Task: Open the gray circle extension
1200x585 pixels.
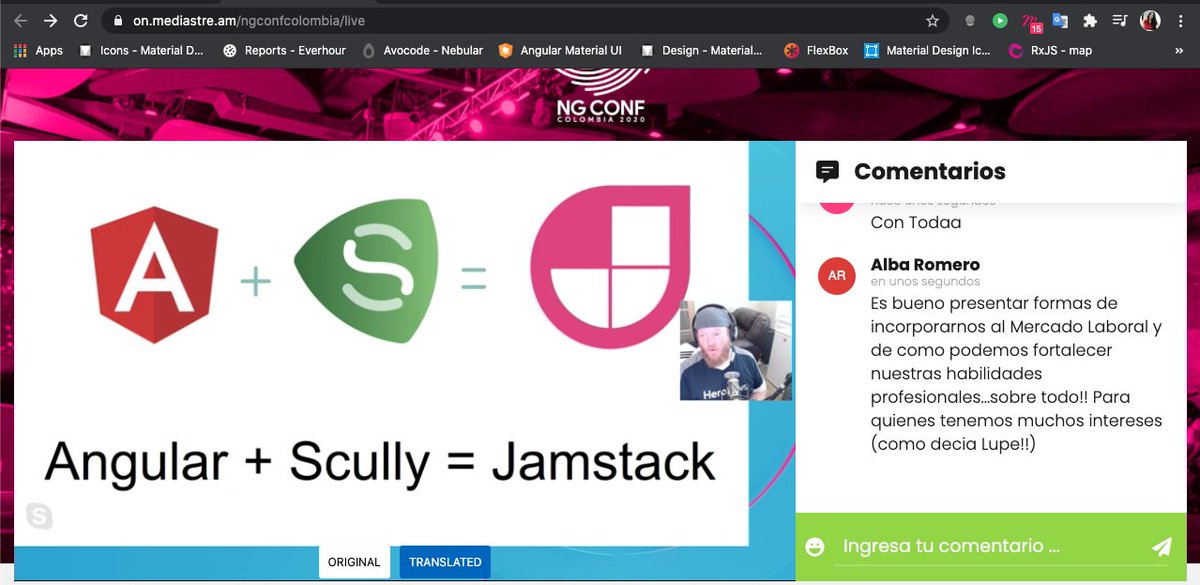Action: tap(969, 20)
